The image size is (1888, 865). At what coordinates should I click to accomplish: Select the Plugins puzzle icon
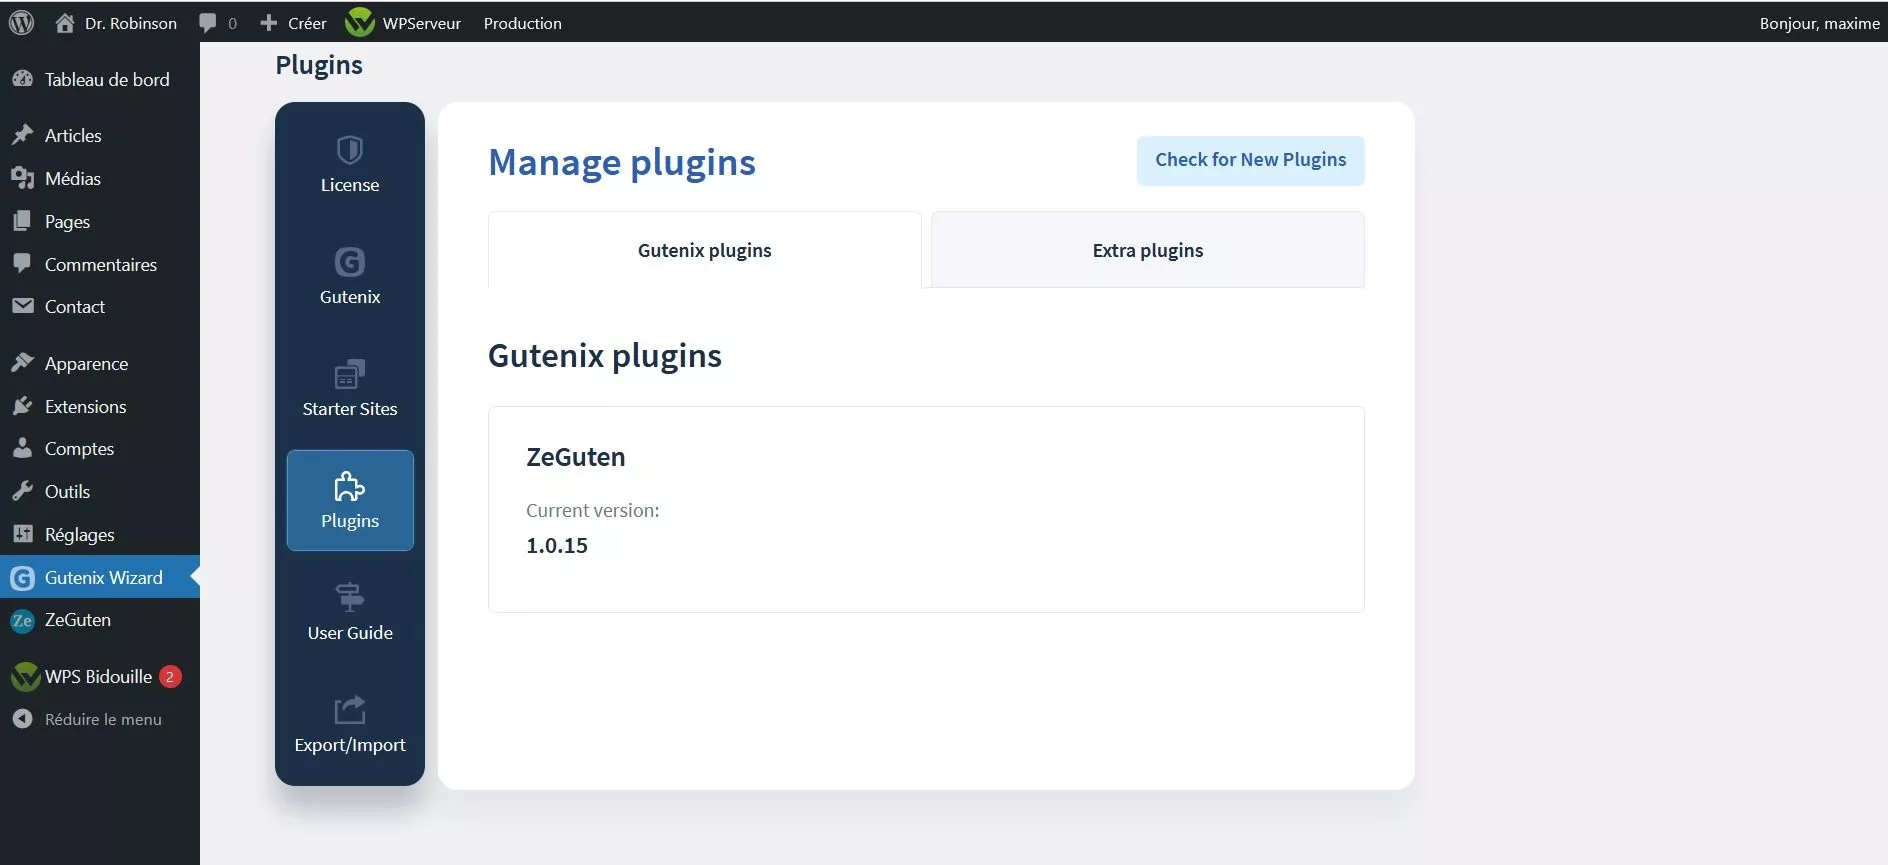350,487
